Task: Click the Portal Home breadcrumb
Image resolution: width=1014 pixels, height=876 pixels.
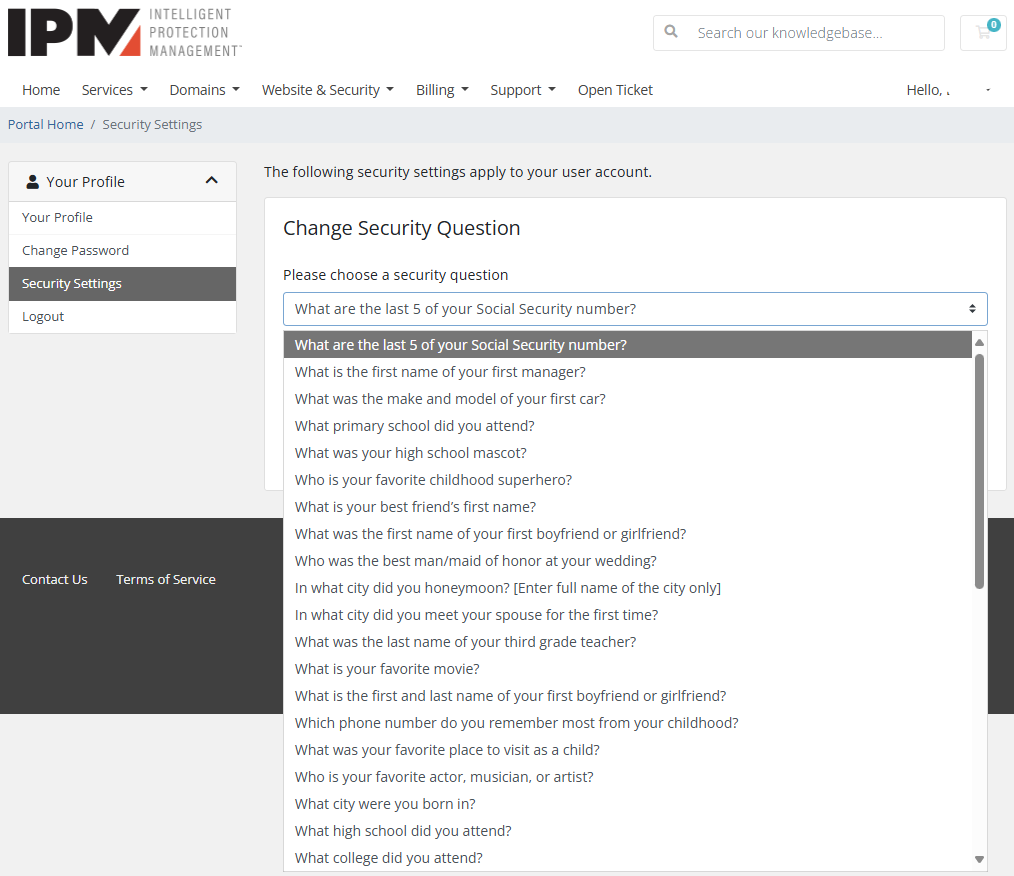Action: [x=45, y=125]
